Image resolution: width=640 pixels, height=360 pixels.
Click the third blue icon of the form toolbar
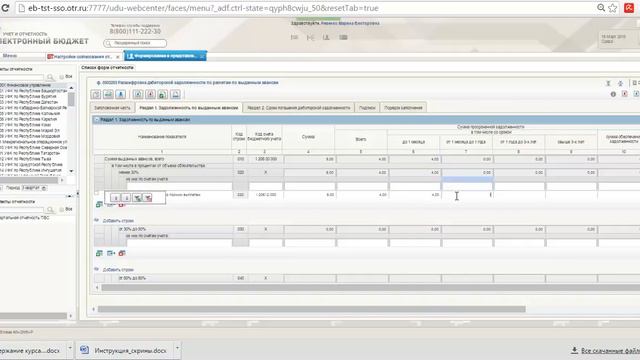[120, 95]
